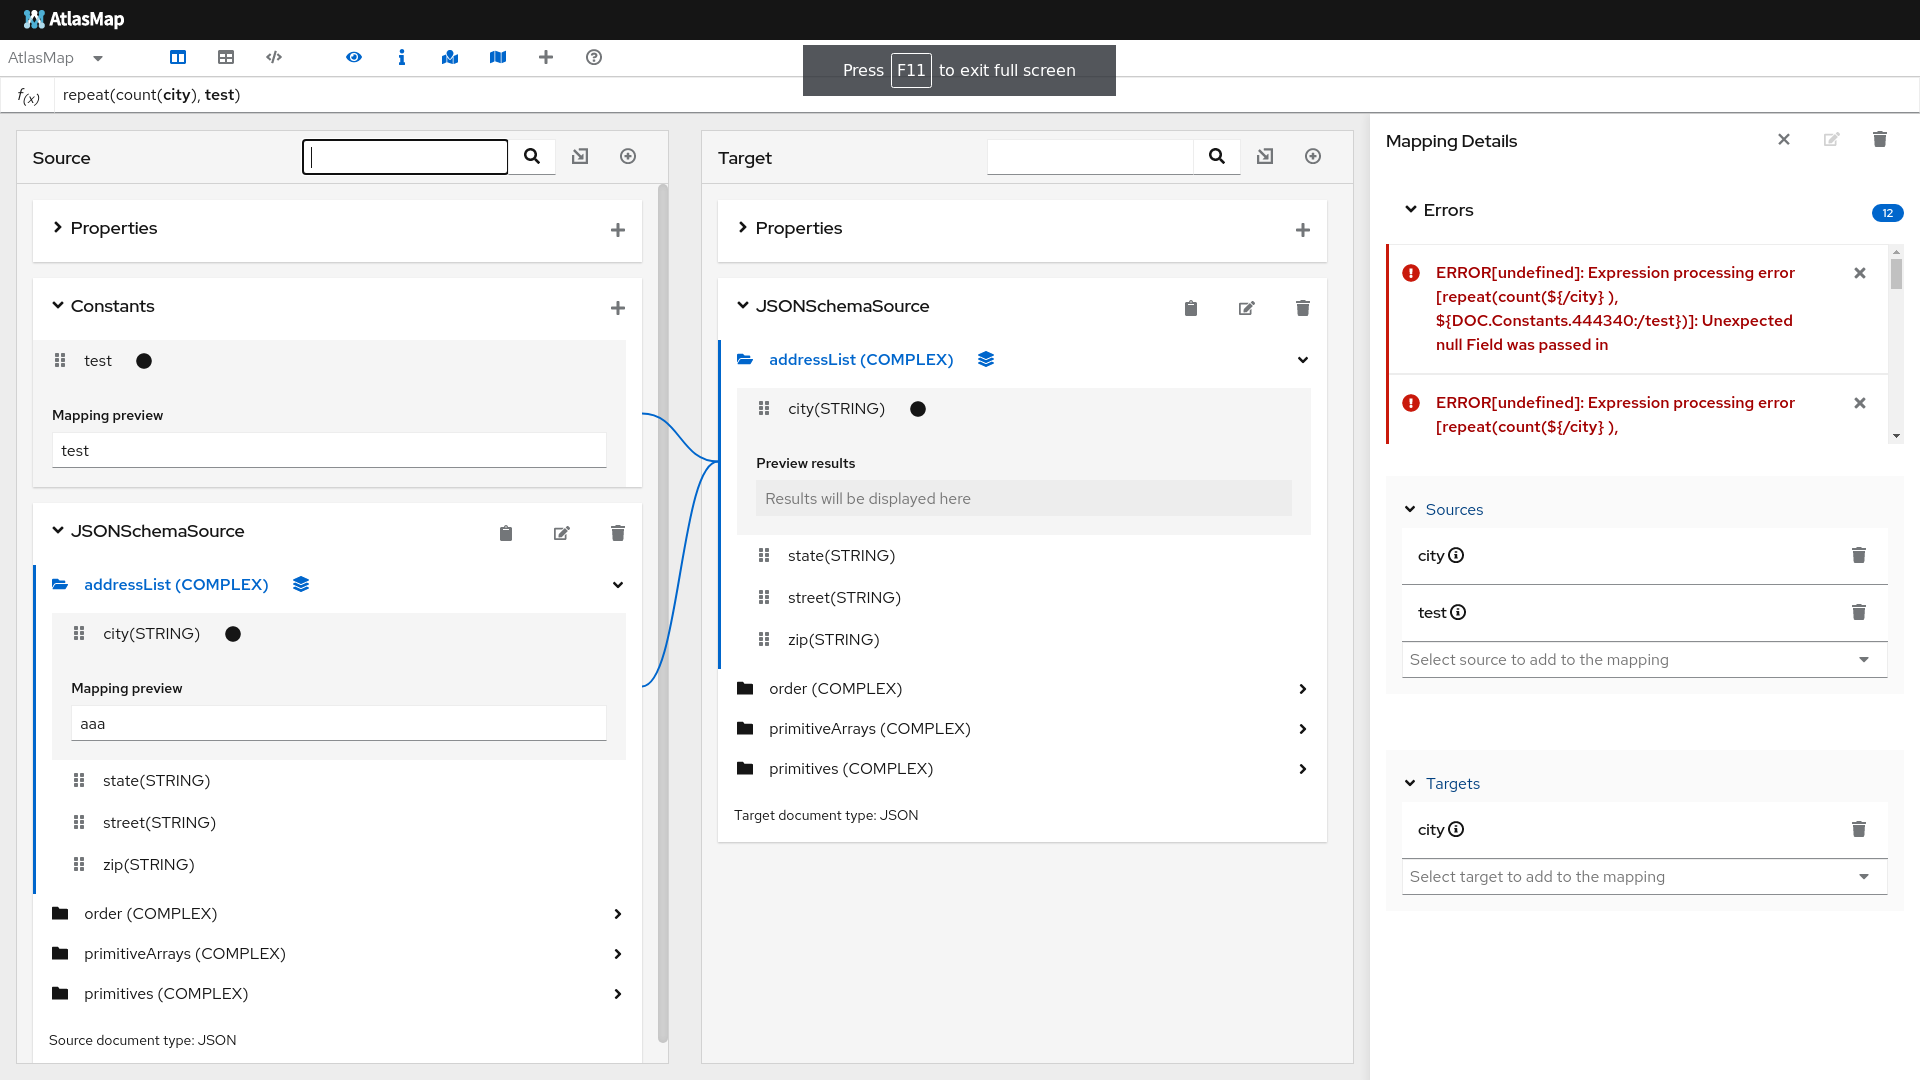
Task: Switch to the mapping table view
Action: [x=226, y=57]
